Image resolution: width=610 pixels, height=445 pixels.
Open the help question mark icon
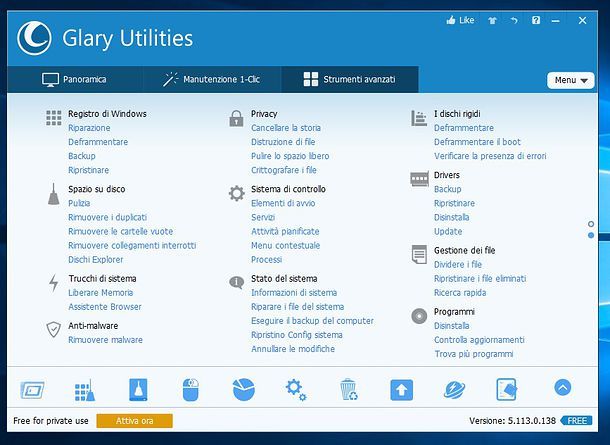tap(536, 20)
